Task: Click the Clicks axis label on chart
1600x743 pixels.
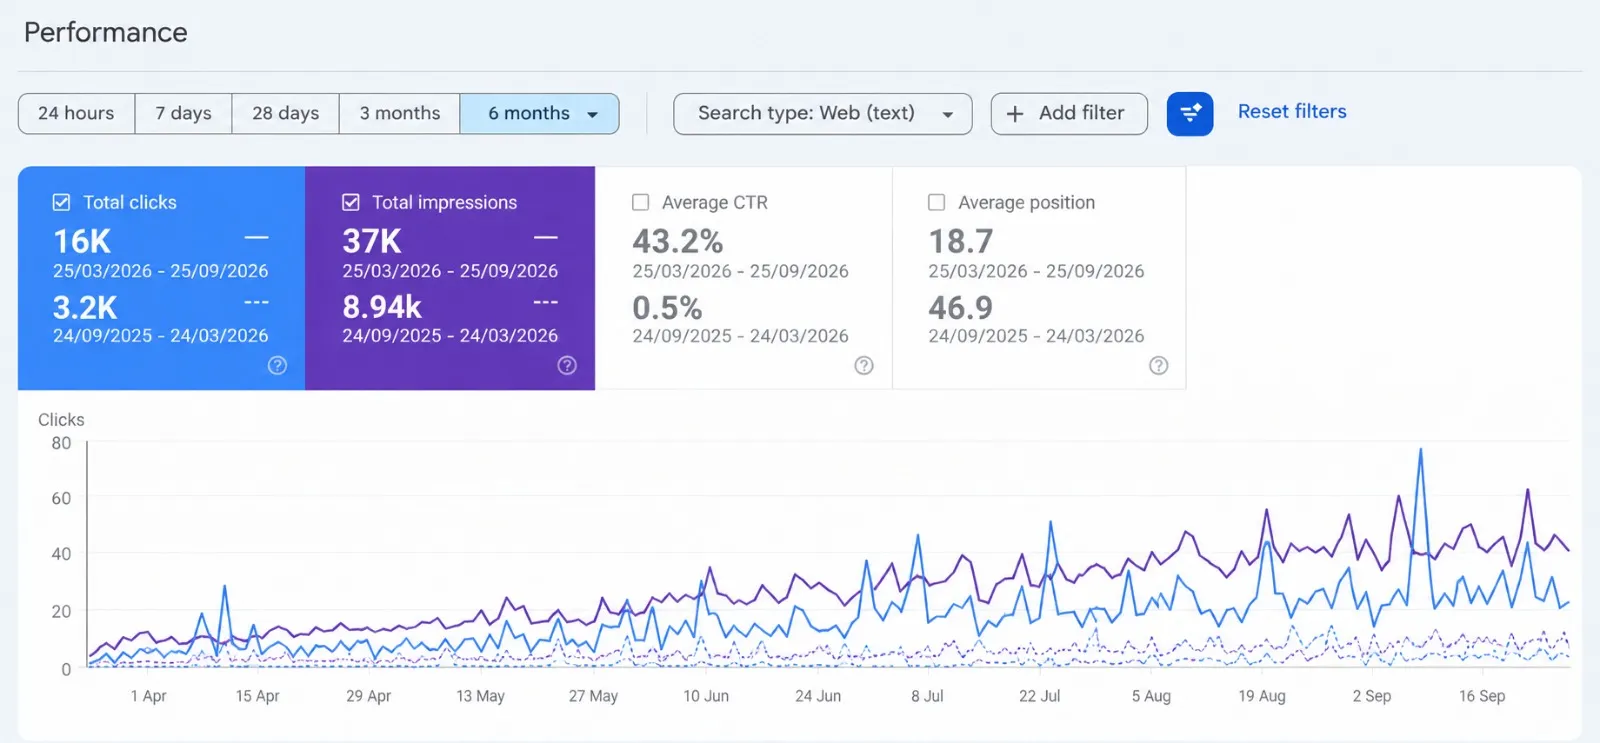Action: pos(61,420)
